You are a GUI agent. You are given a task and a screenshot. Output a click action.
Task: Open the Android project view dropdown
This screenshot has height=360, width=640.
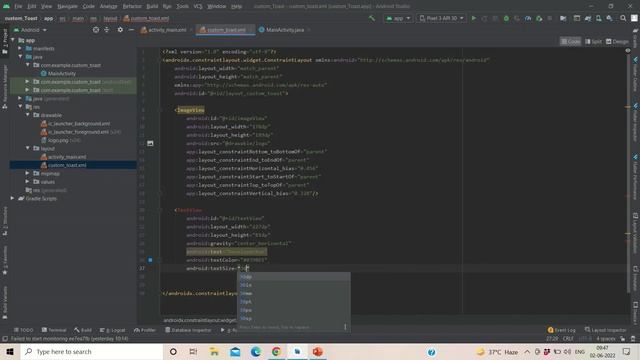coord(30,30)
